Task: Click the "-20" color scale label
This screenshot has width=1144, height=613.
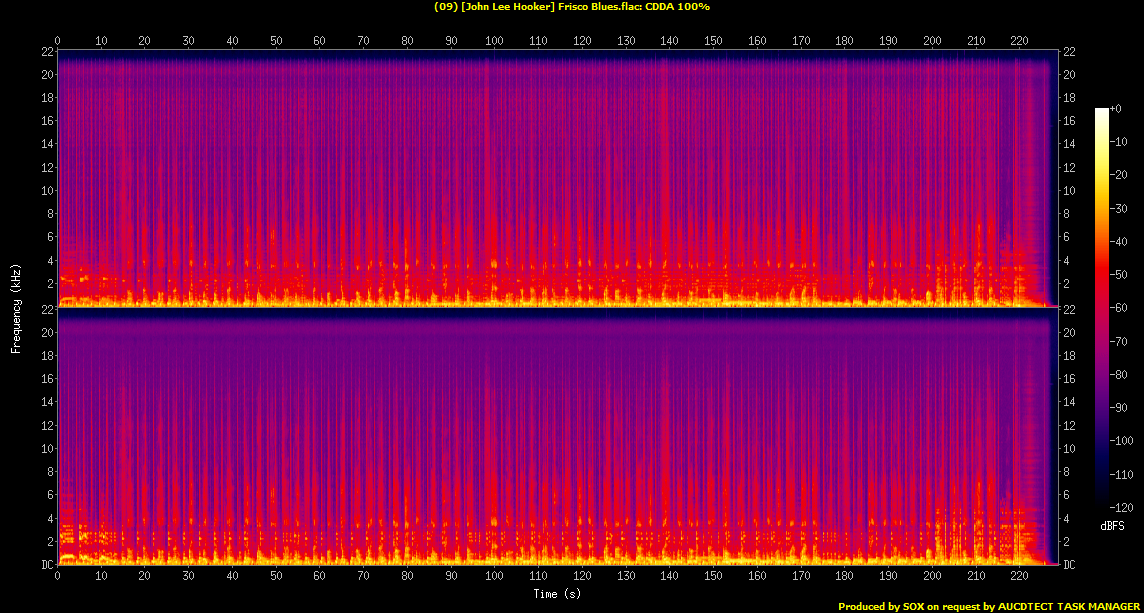Action: 1118,175
